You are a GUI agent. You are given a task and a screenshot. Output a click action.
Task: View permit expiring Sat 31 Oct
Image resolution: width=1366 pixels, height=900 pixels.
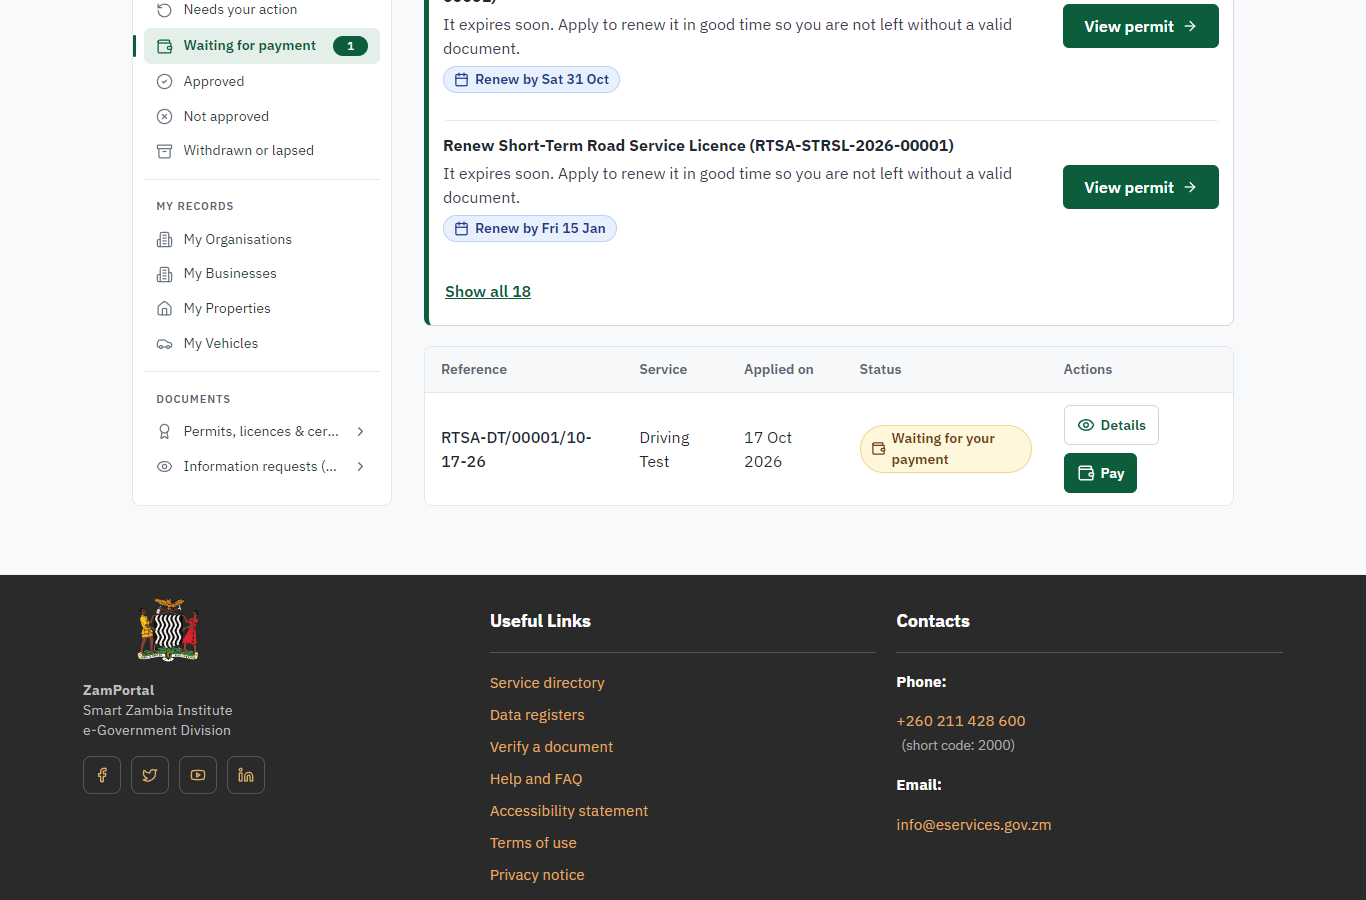click(1140, 26)
